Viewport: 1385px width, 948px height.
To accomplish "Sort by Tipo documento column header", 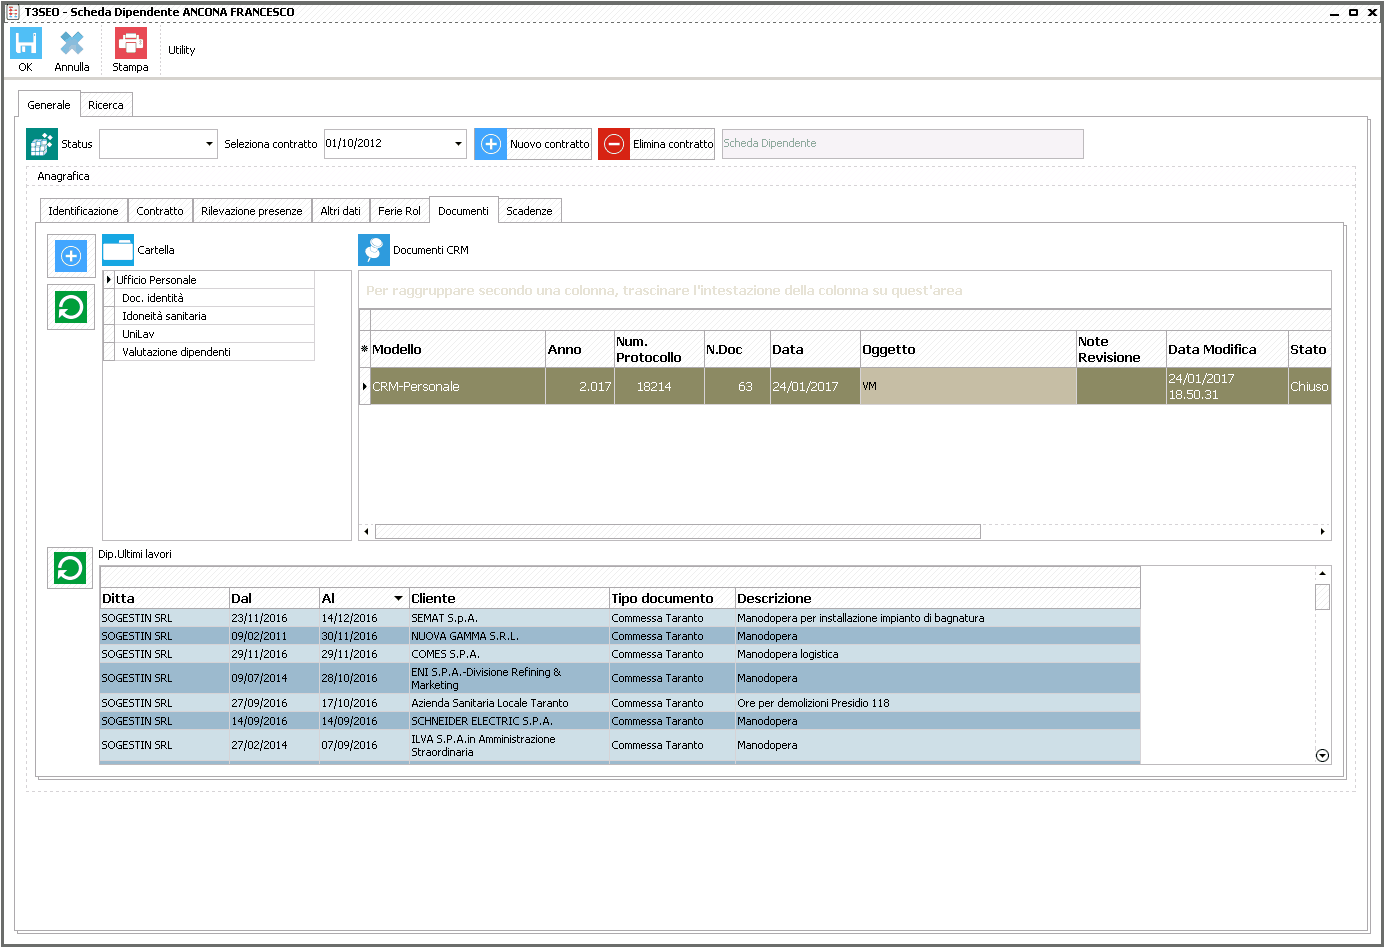I will click(672, 598).
